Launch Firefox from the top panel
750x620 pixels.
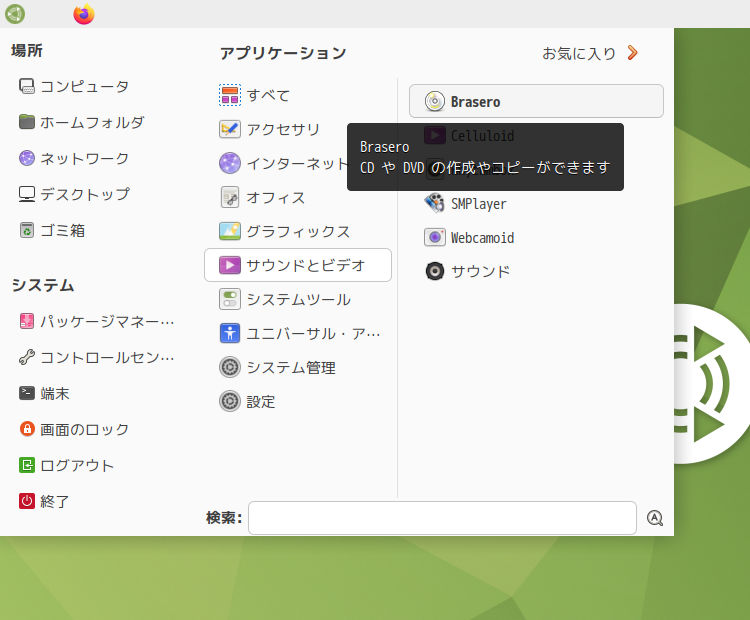point(84,13)
